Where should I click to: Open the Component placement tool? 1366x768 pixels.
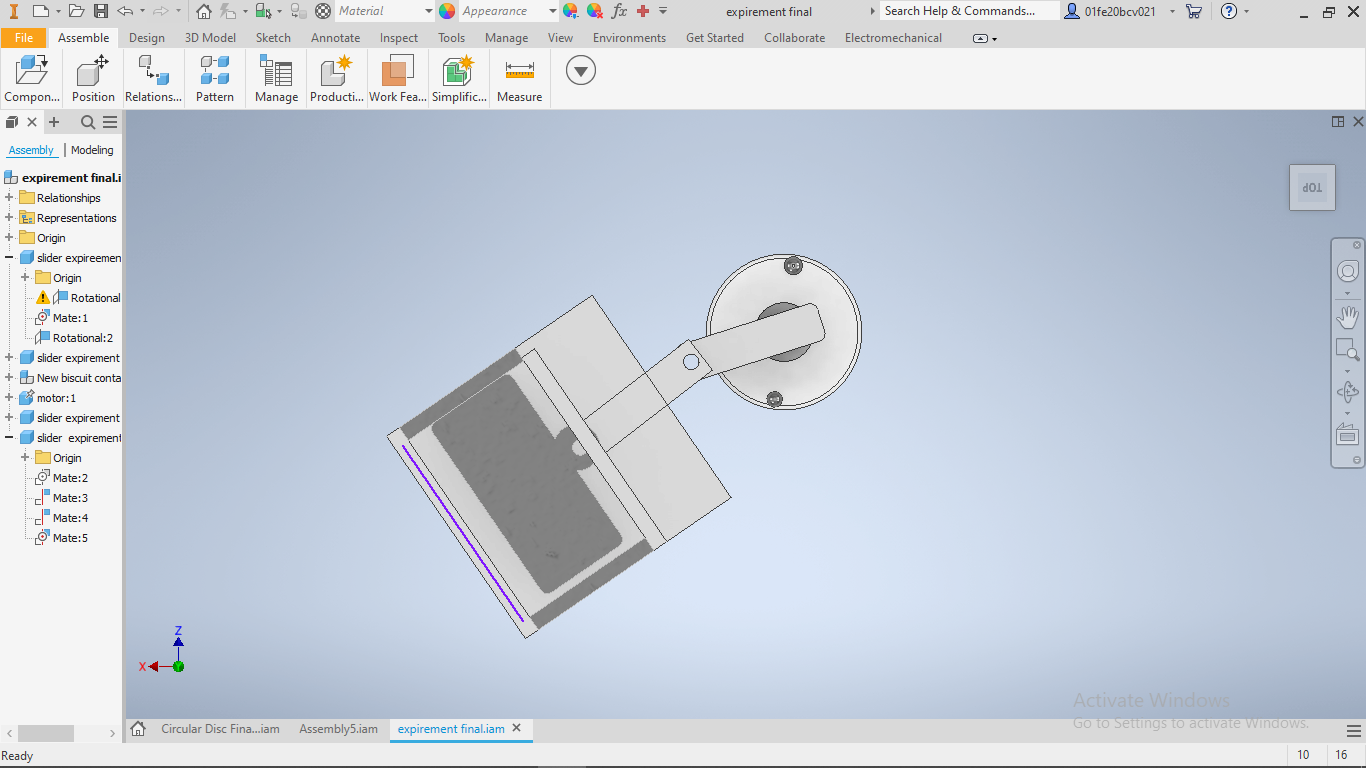point(32,79)
